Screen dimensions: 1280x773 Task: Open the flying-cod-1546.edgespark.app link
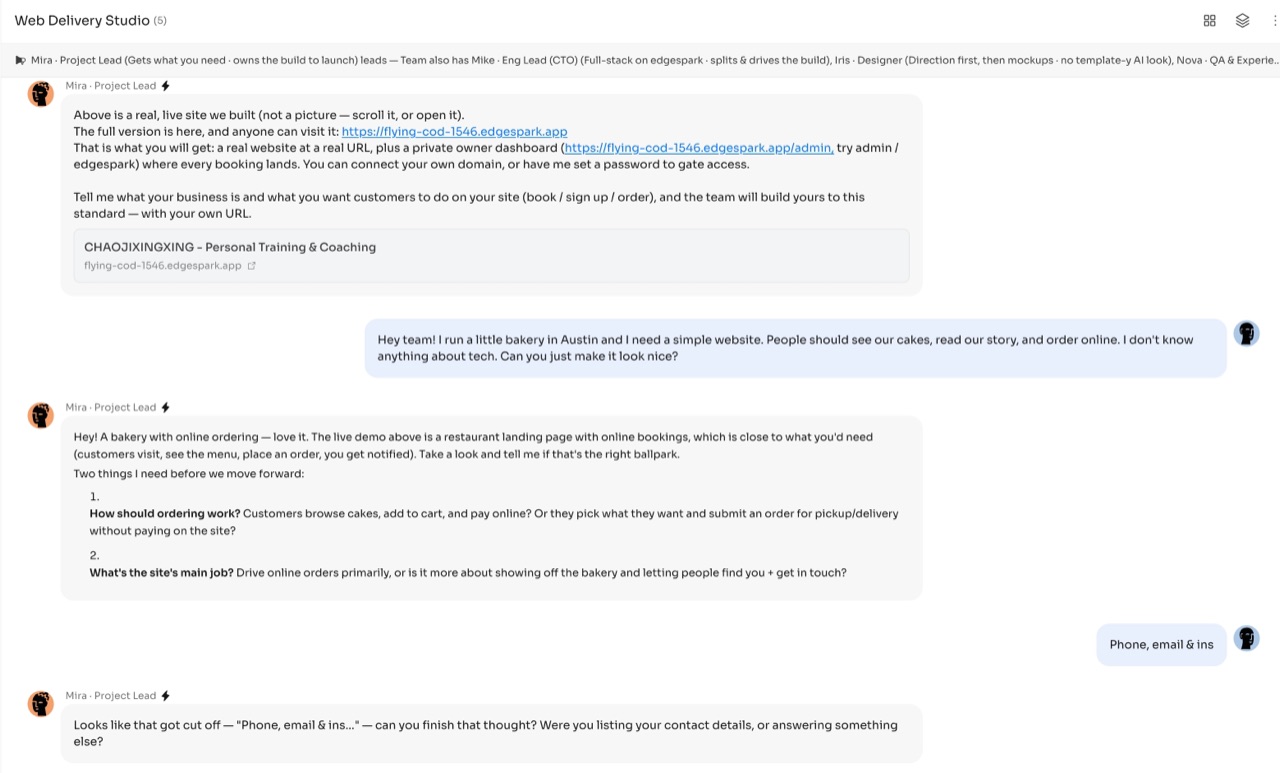pyautogui.click(x=455, y=131)
